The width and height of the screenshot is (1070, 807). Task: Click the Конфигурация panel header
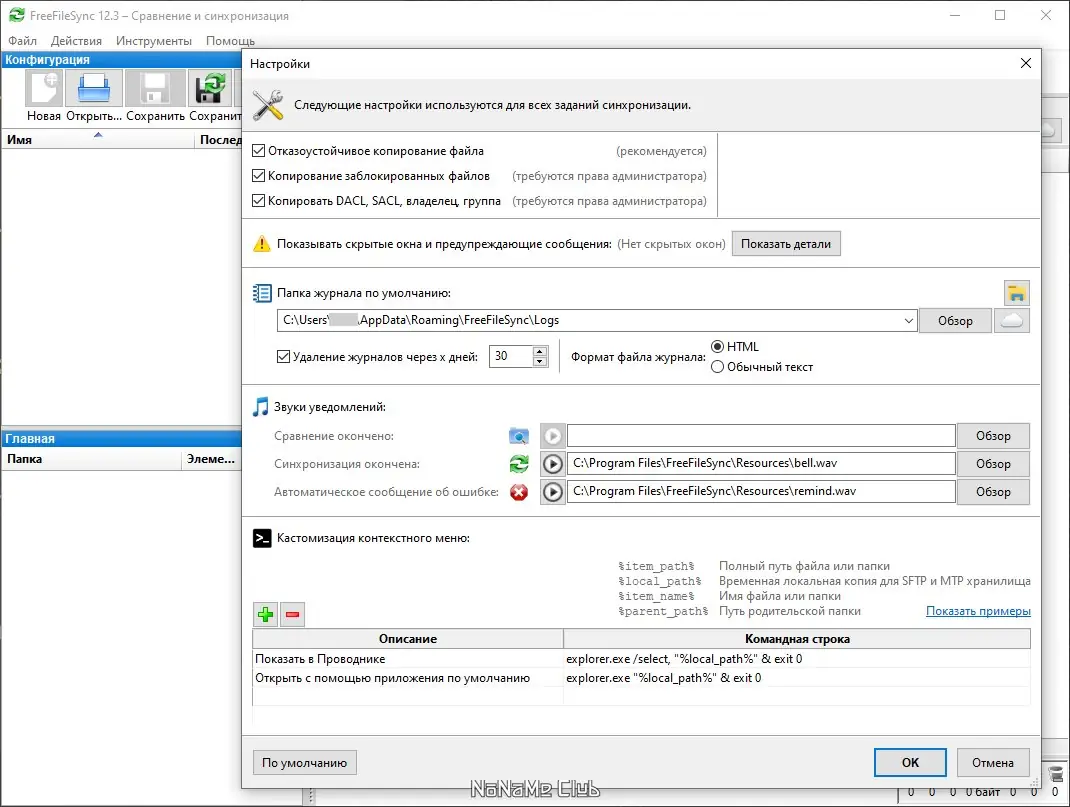tap(121, 60)
